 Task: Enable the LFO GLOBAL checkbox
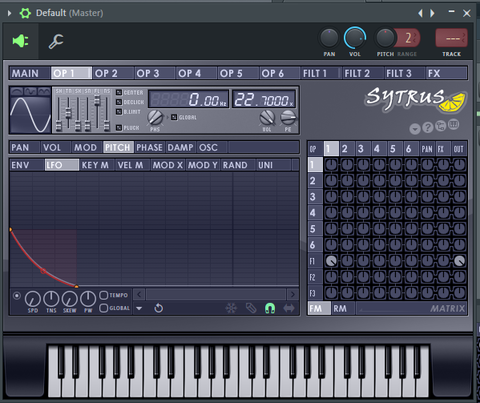pyautogui.click(x=104, y=308)
